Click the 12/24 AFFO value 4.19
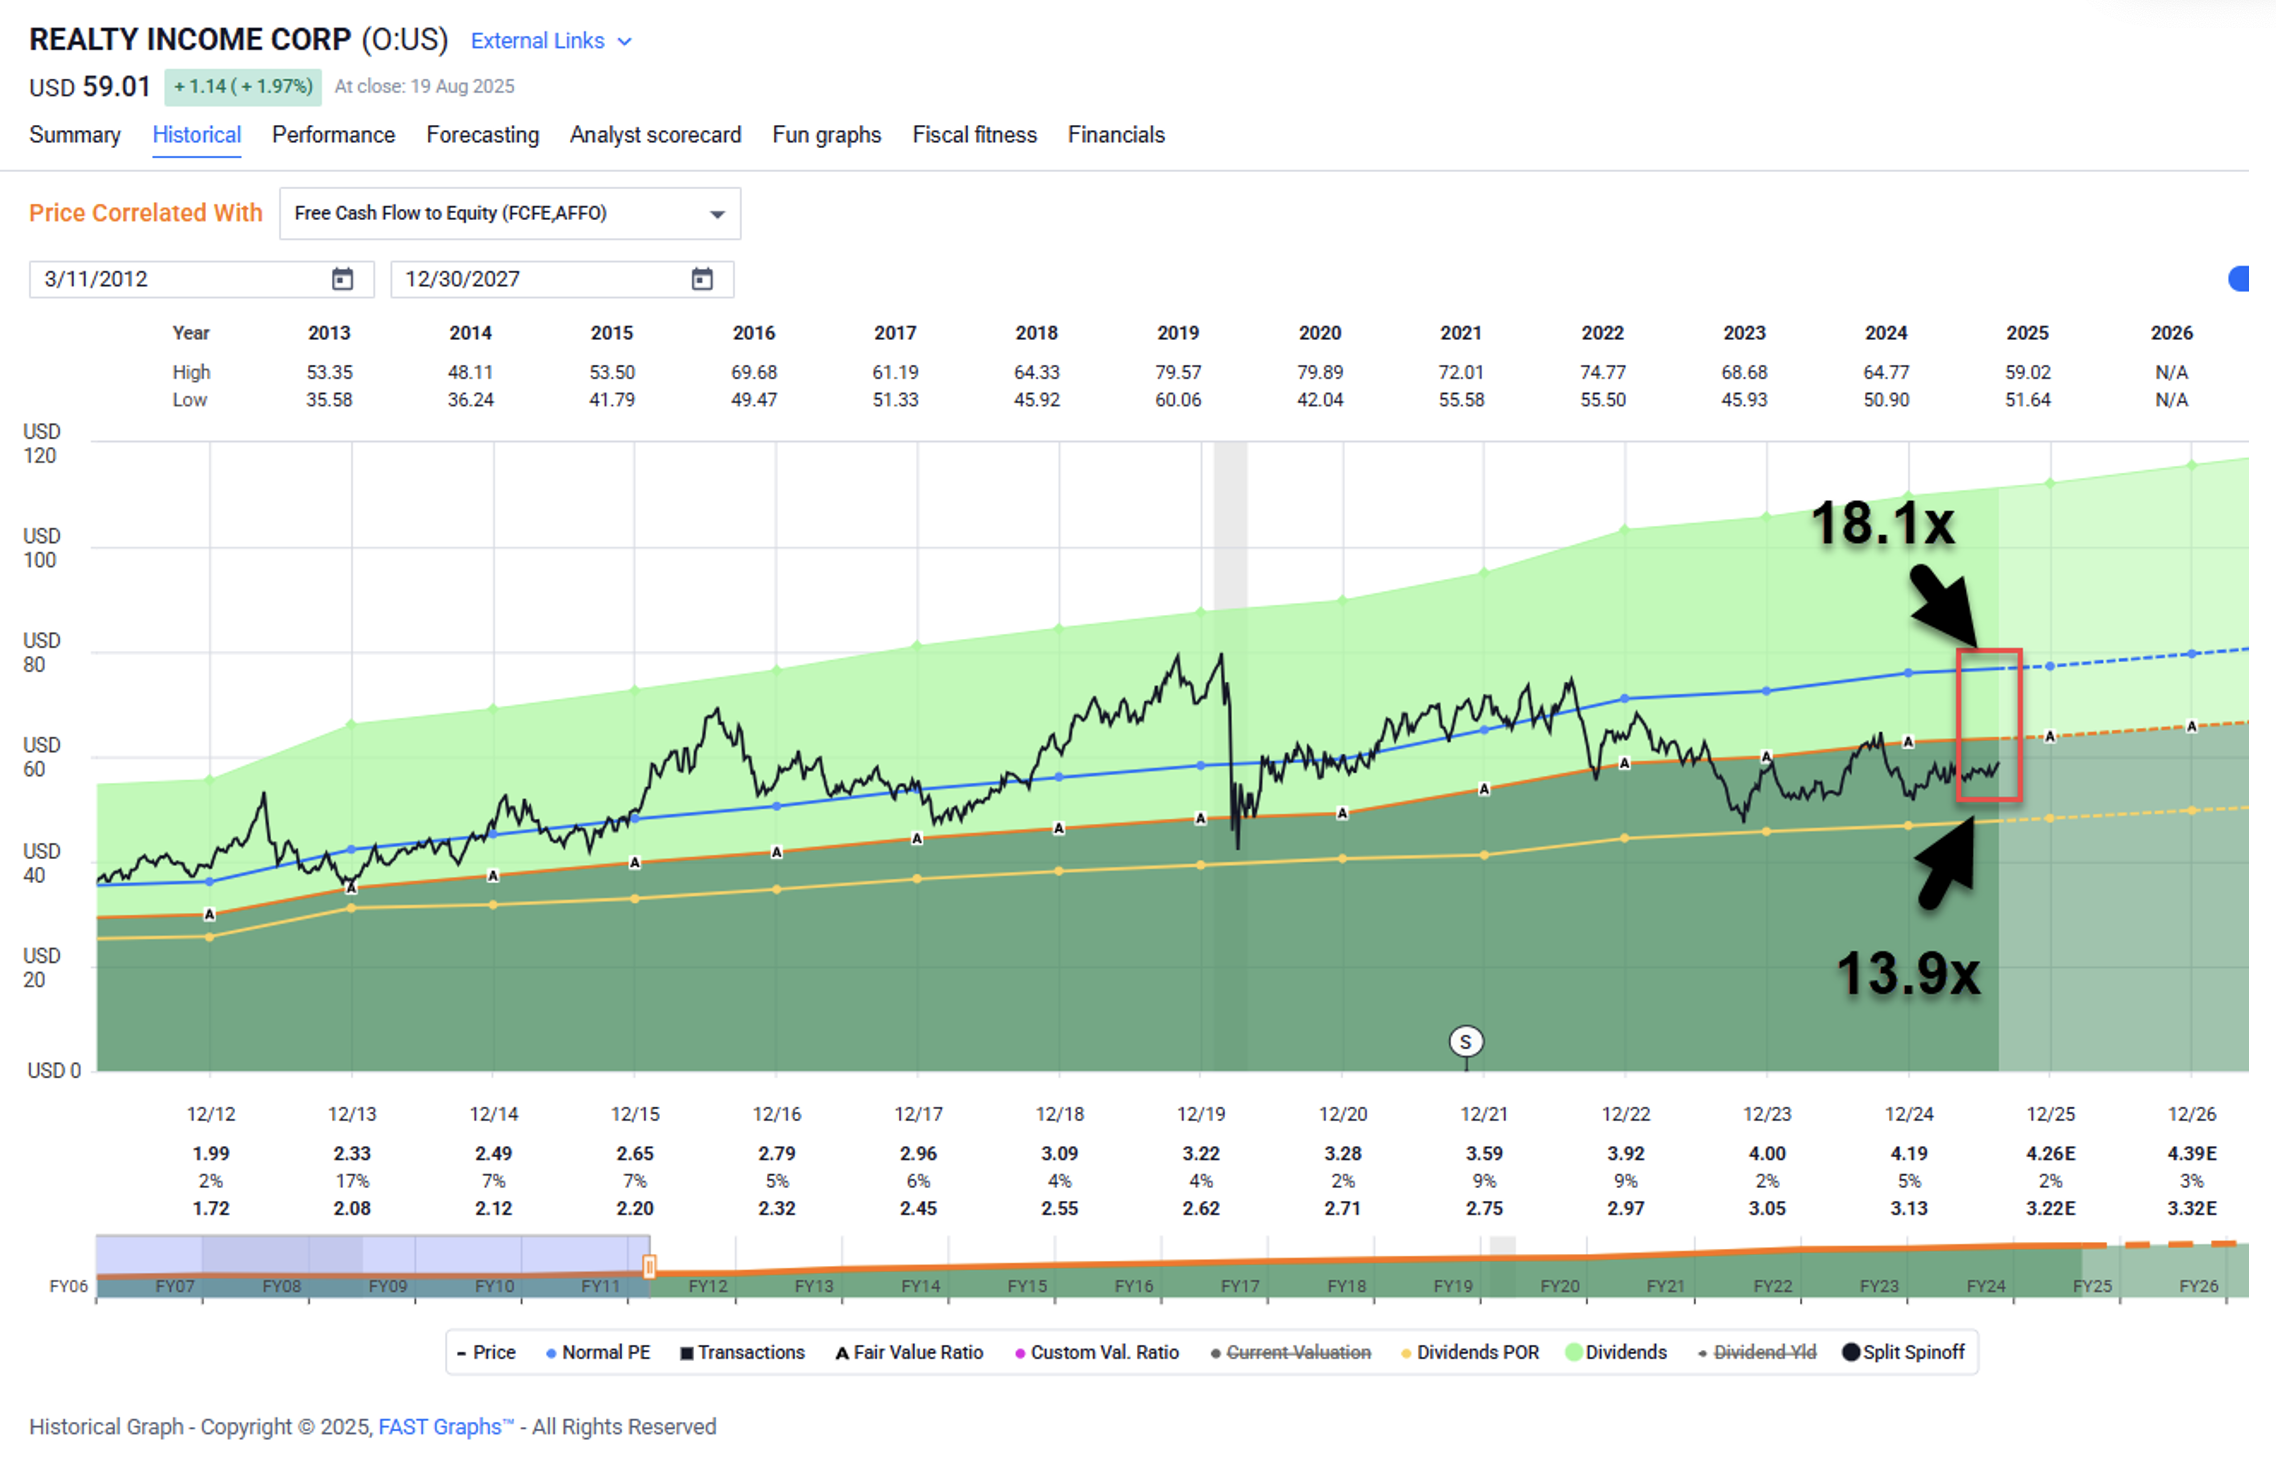The image size is (2276, 1470). tap(1909, 1153)
